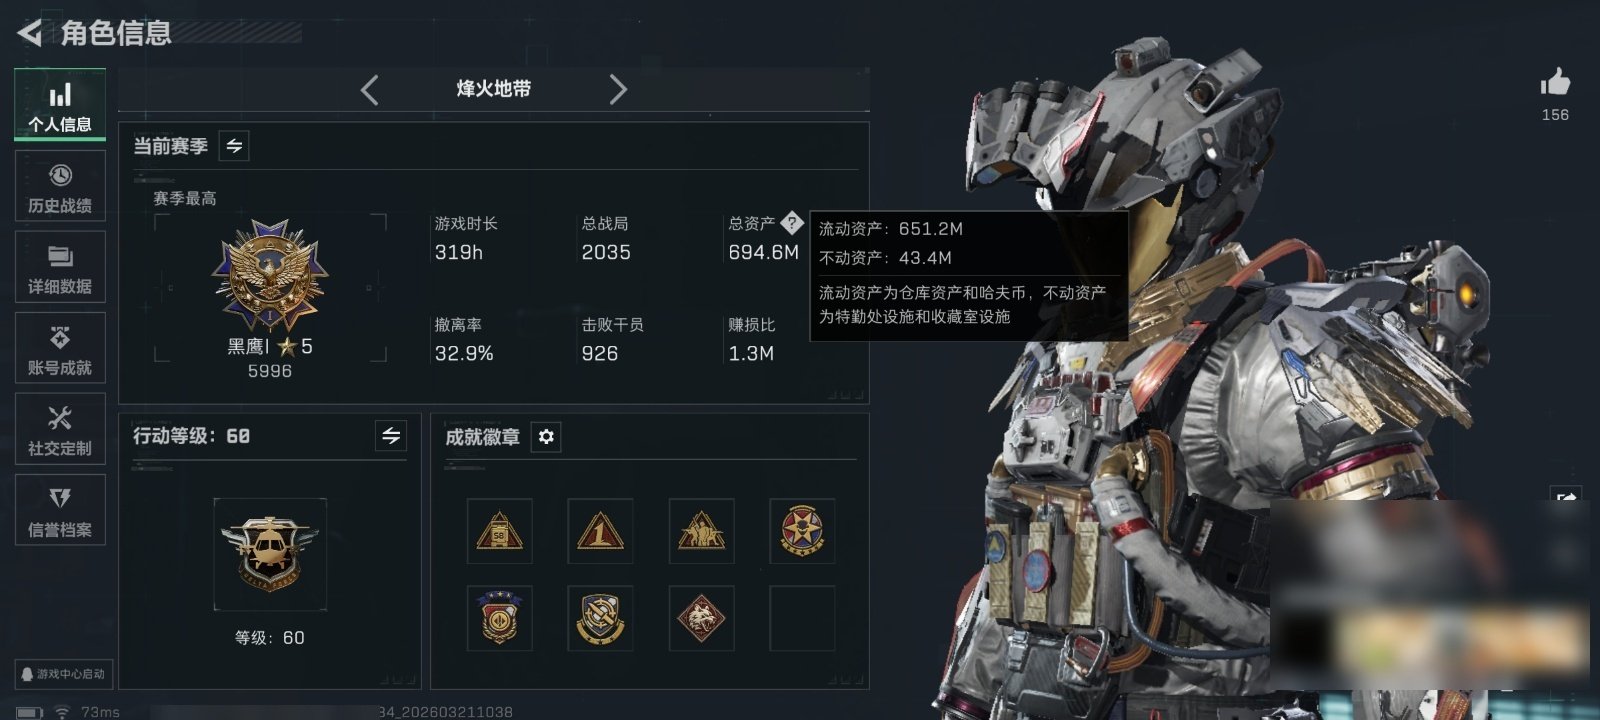Open 账号成就 account achievements
The image size is (1600, 720).
(x=60, y=348)
